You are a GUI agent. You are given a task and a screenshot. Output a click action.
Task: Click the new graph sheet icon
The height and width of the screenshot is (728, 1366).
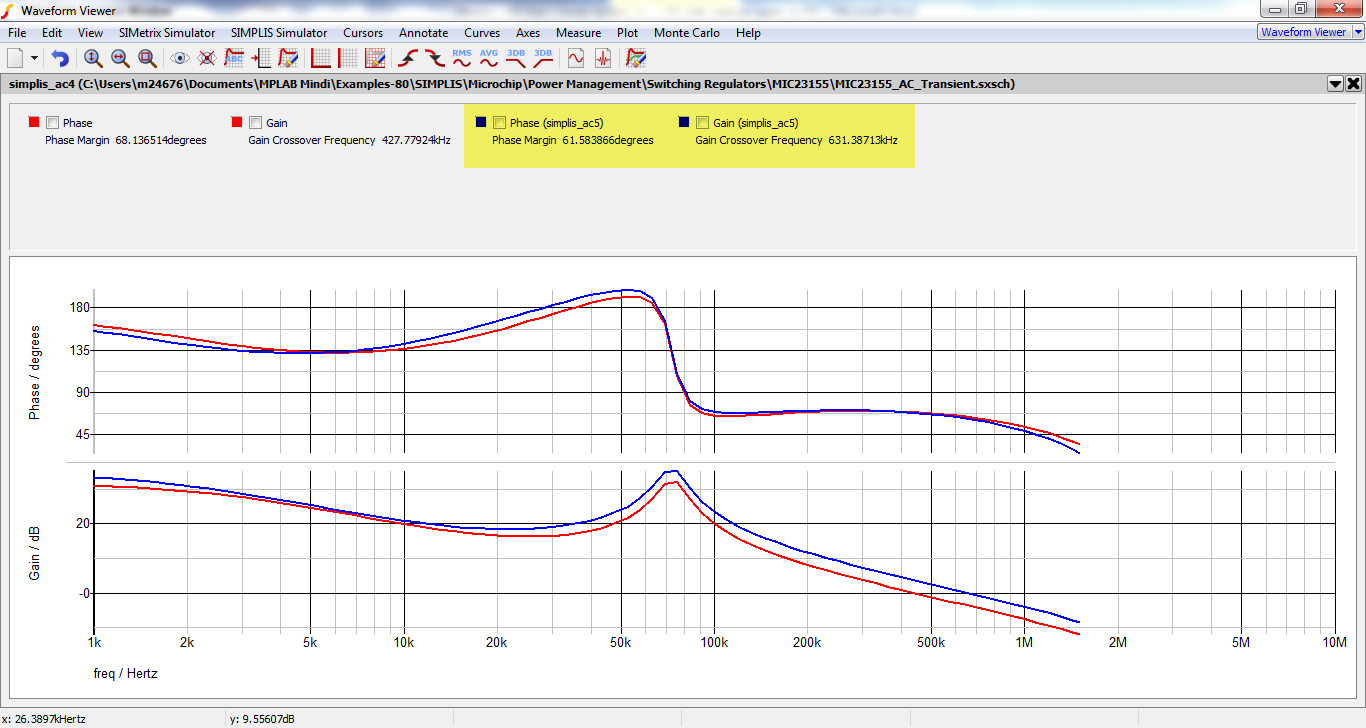15,58
